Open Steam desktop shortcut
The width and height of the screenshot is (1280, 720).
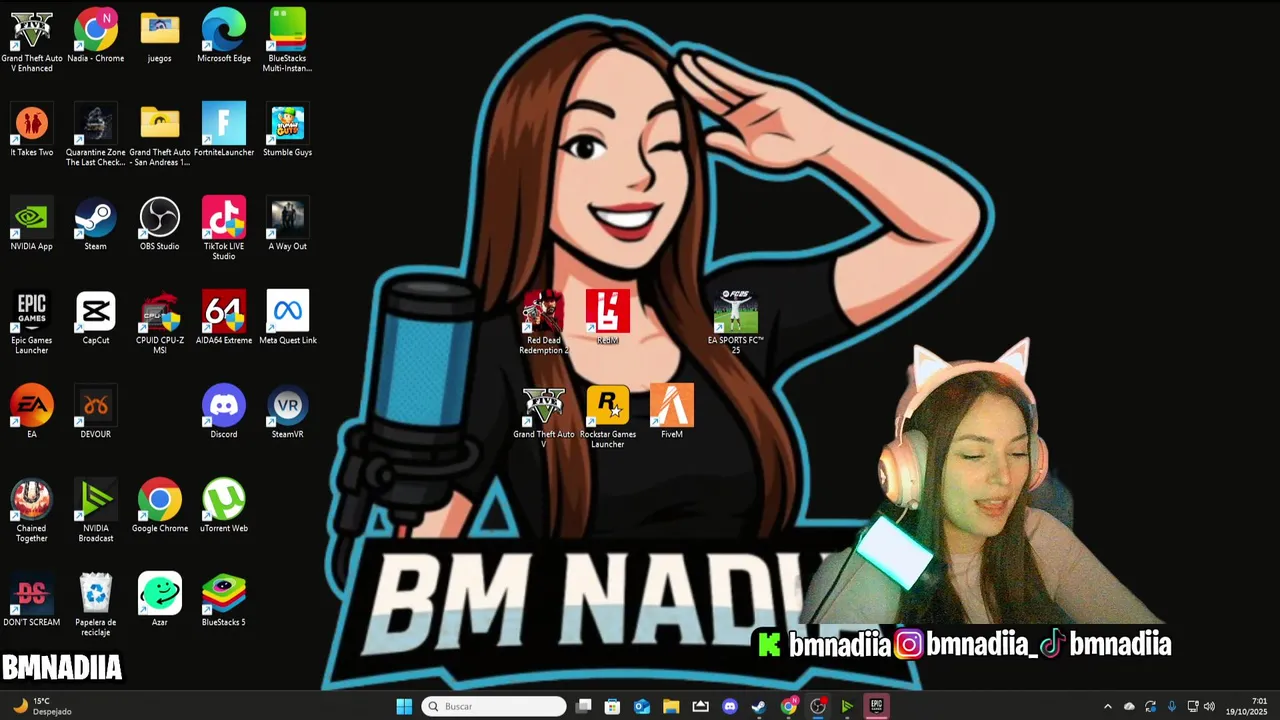pyautogui.click(x=96, y=224)
